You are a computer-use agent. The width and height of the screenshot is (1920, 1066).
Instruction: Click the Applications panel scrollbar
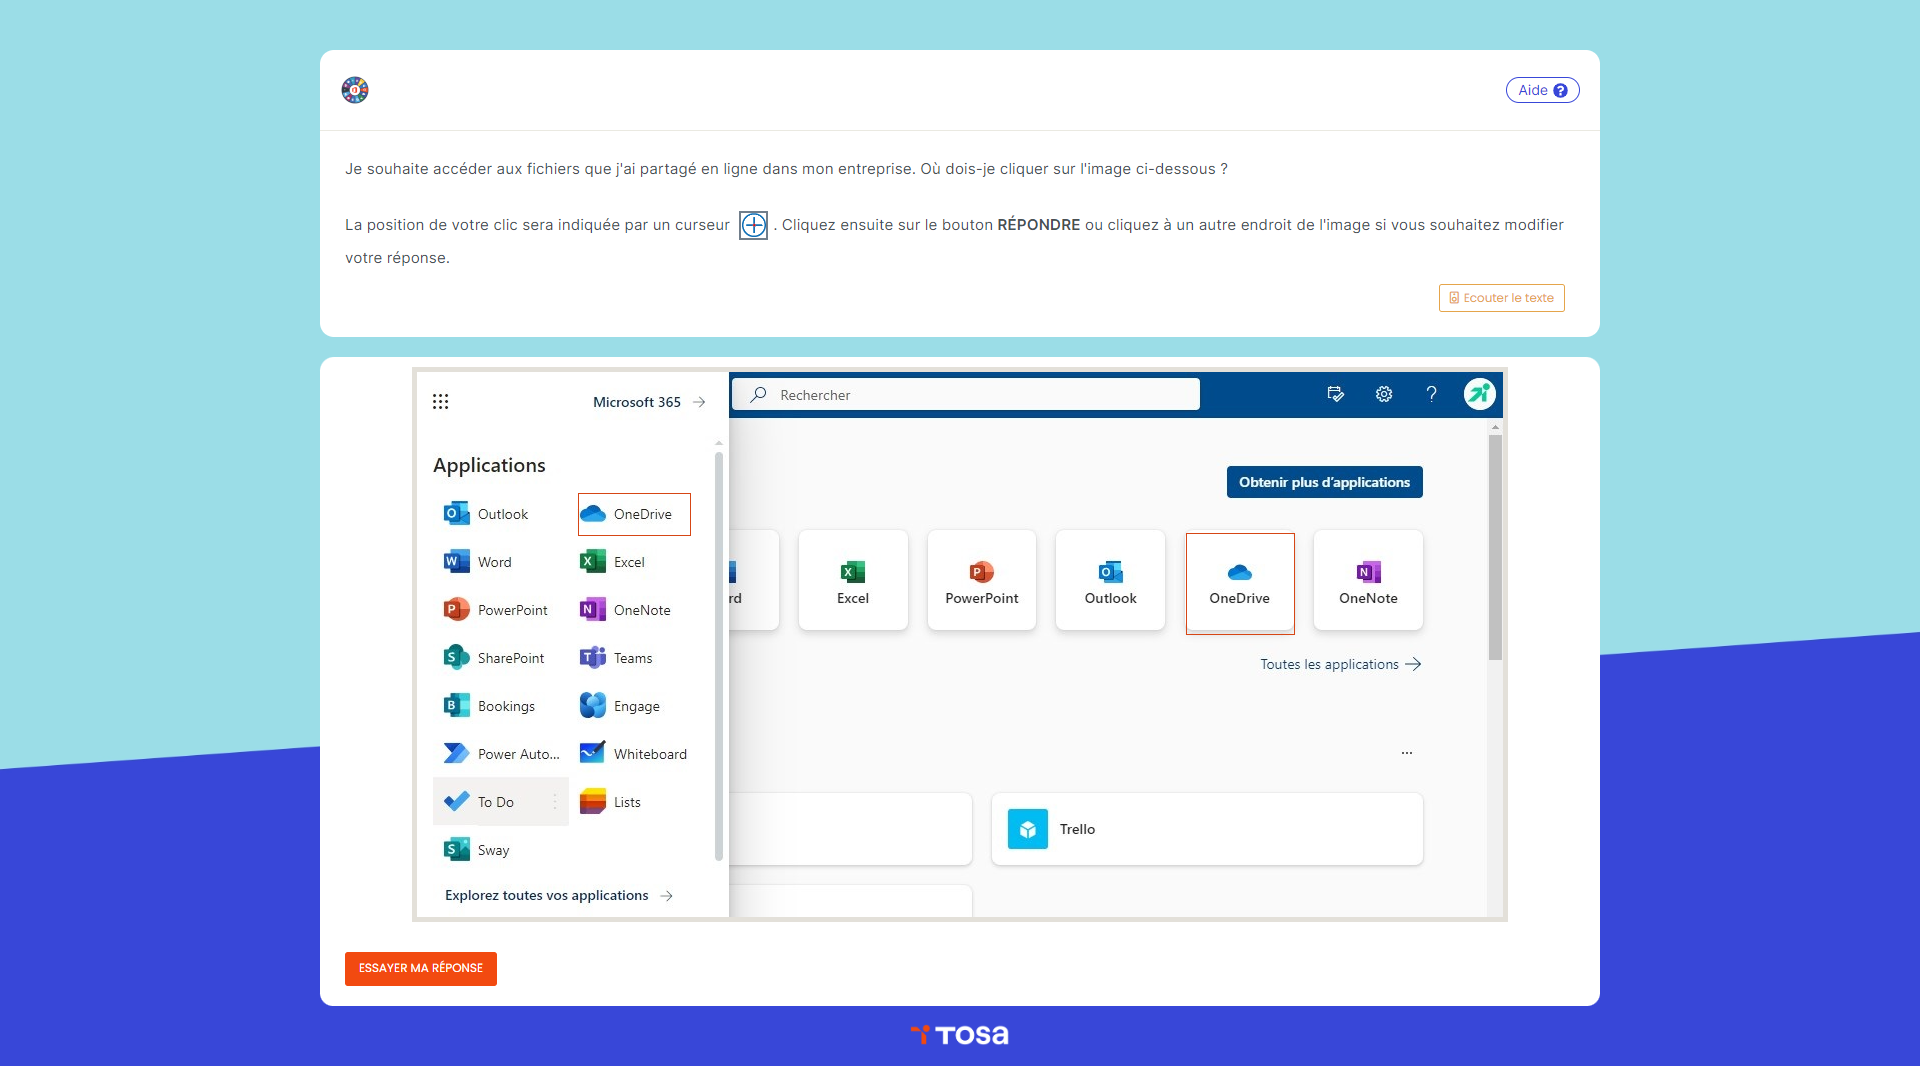point(718,656)
